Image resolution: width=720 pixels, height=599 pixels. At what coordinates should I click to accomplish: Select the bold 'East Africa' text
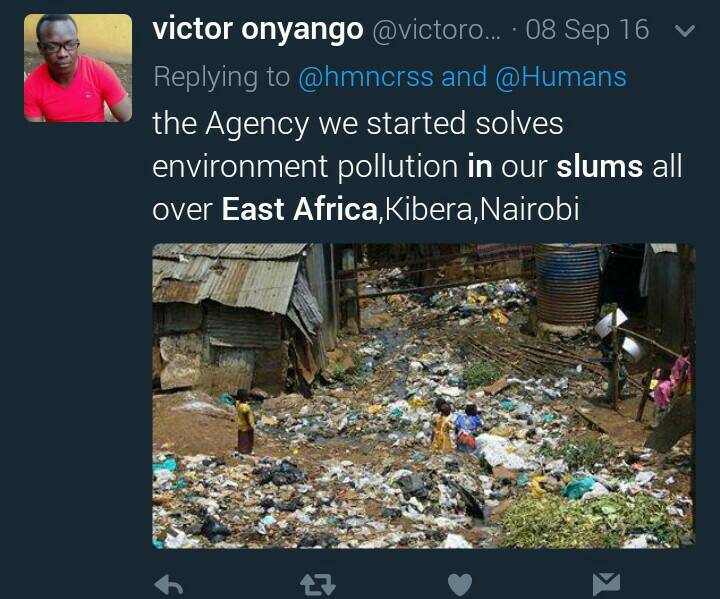tap(299, 209)
